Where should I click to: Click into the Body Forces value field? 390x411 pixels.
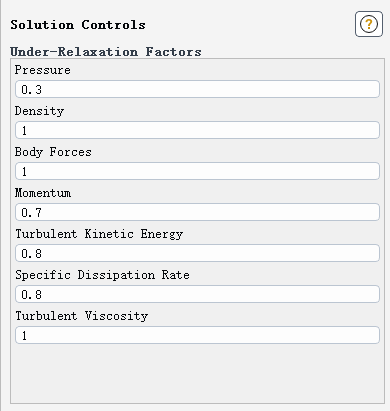click(197, 171)
